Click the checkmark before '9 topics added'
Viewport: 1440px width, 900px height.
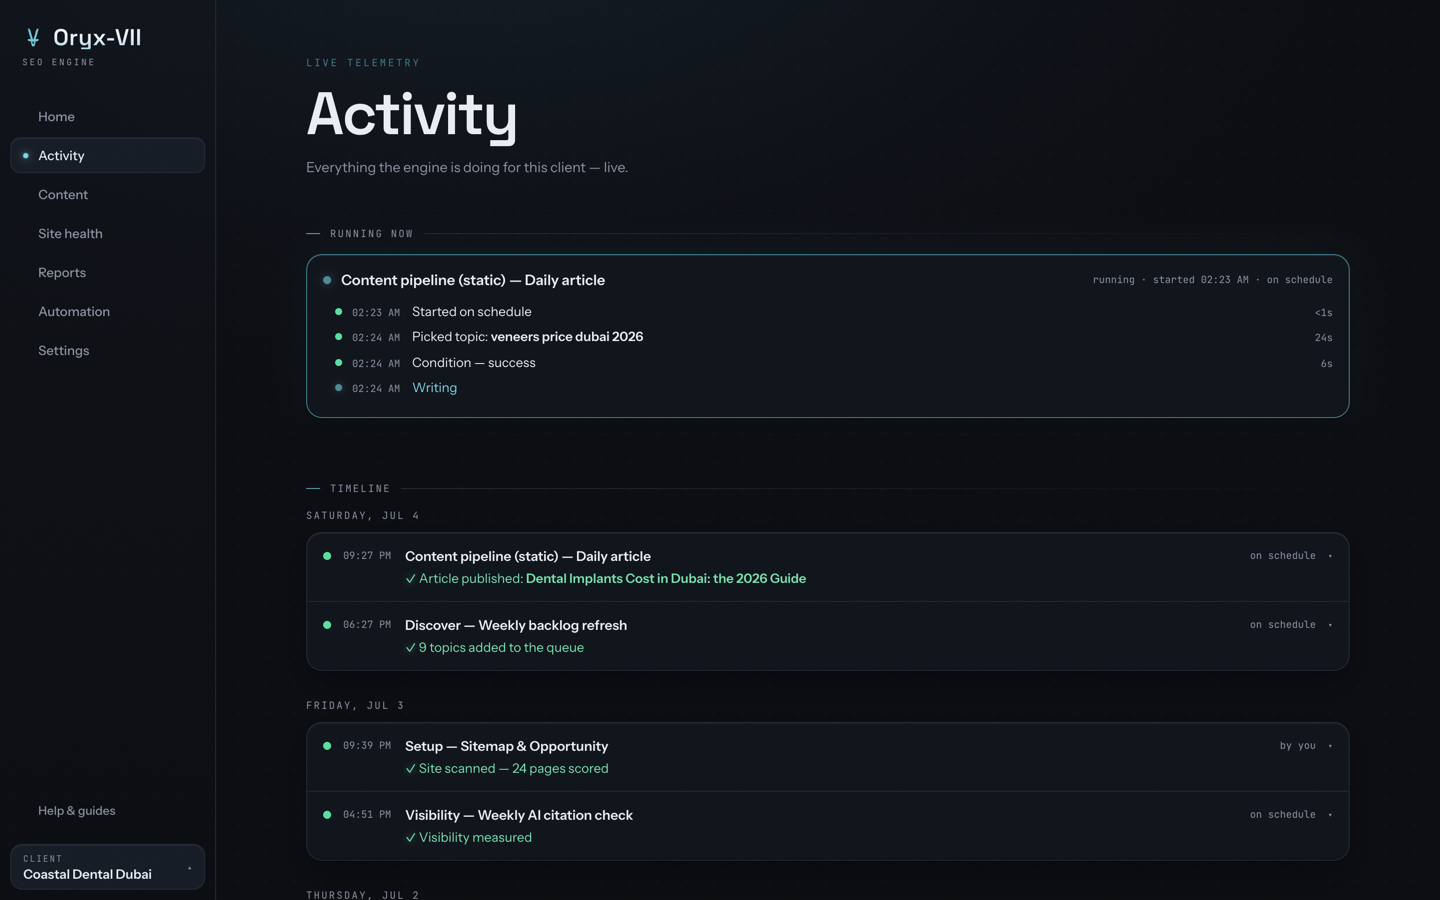click(x=410, y=648)
